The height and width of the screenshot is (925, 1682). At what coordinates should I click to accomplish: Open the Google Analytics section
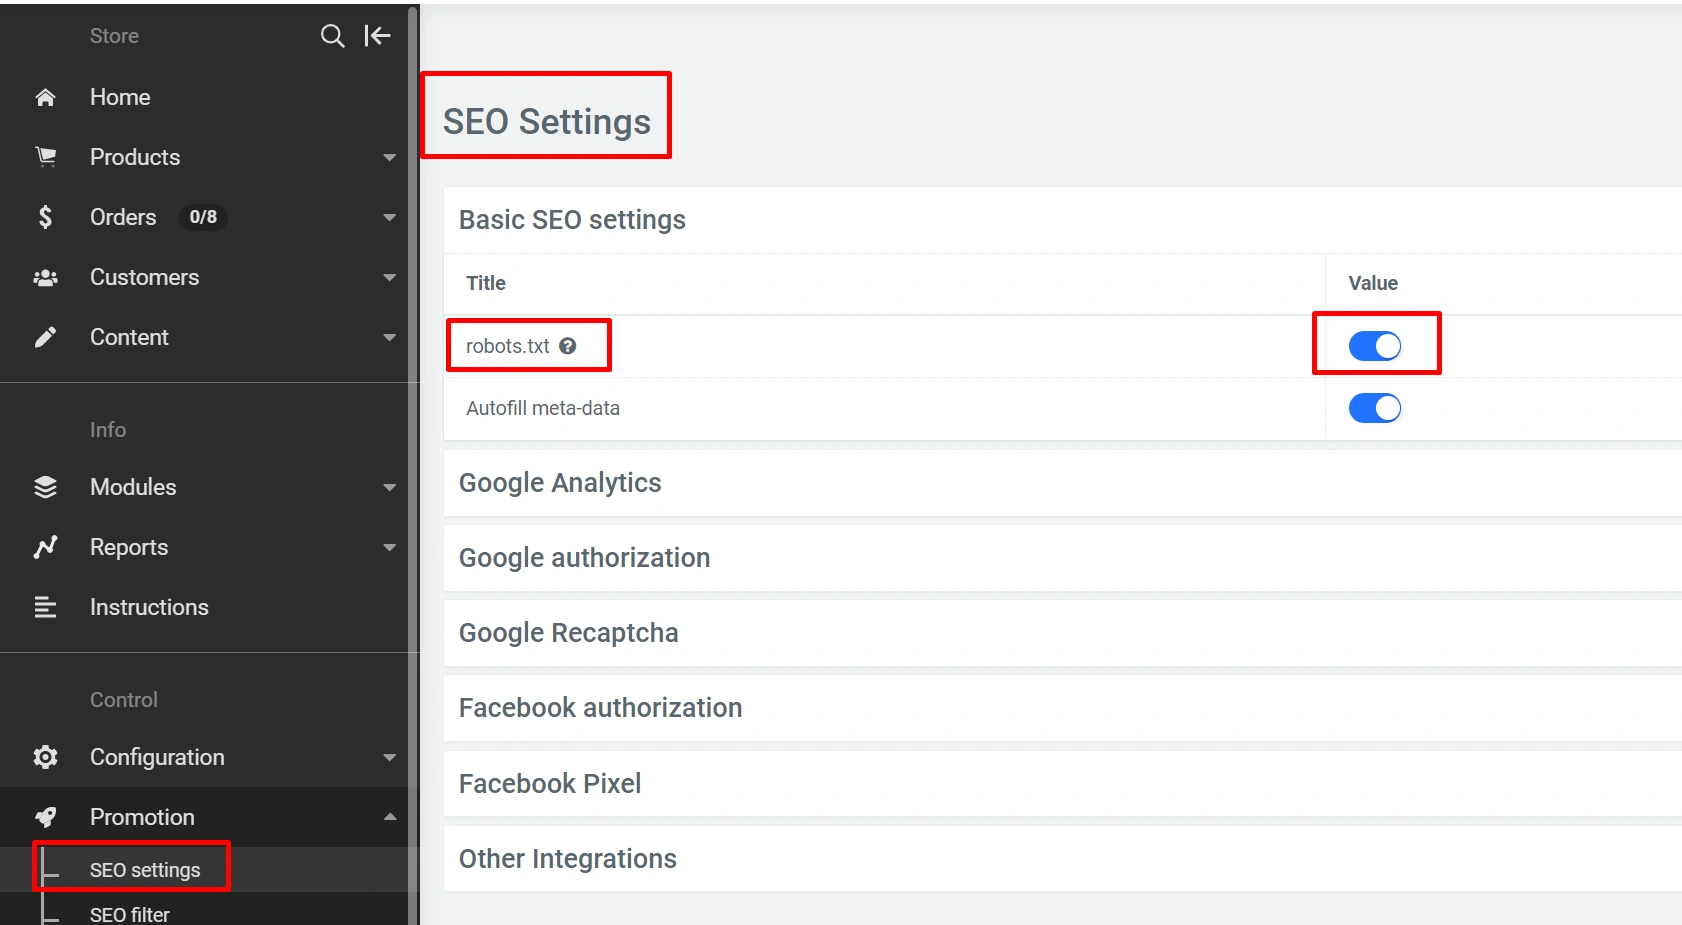pyautogui.click(x=560, y=483)
